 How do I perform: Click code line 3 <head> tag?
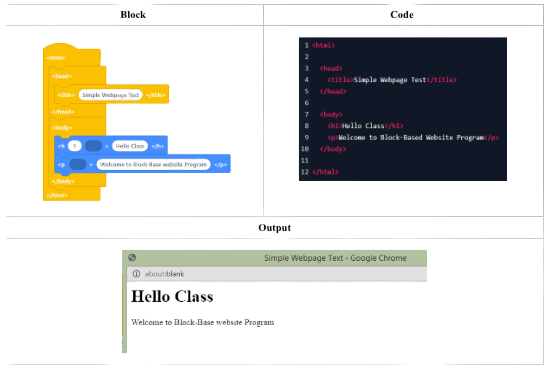(x=331, y=68)
